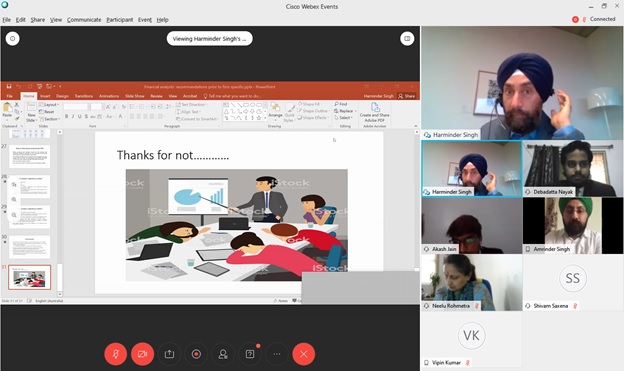
Task: Start recording with the recorder icon
Action: pyautogui.click(x=196, y=354)
